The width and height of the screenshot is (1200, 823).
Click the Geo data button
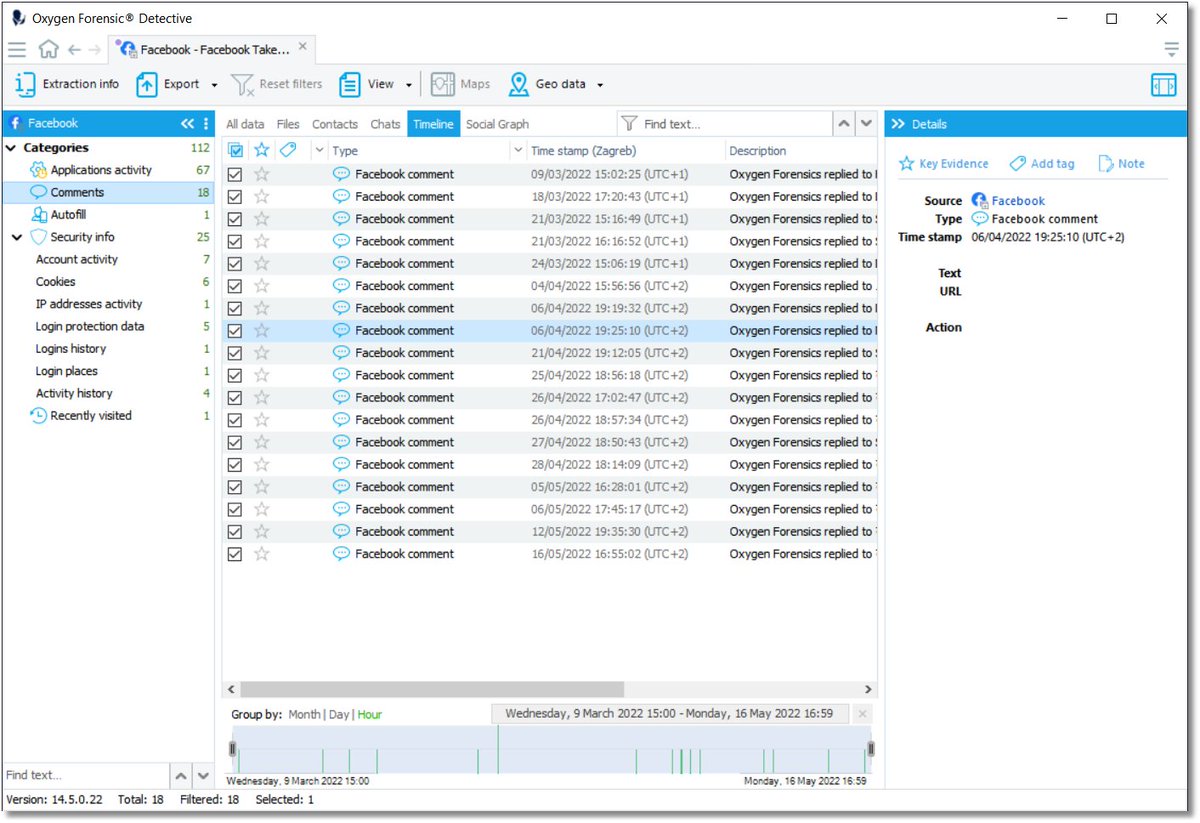(547, 85)
